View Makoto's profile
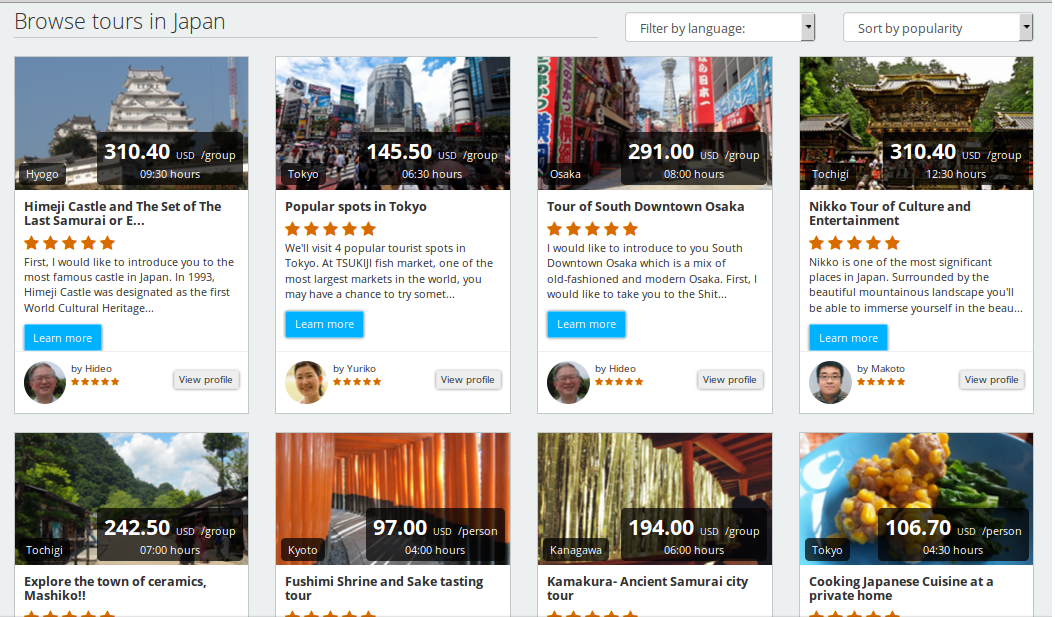Image resolution: width=1055 pixels, height=617 pixels. click(x=991, y=379)
